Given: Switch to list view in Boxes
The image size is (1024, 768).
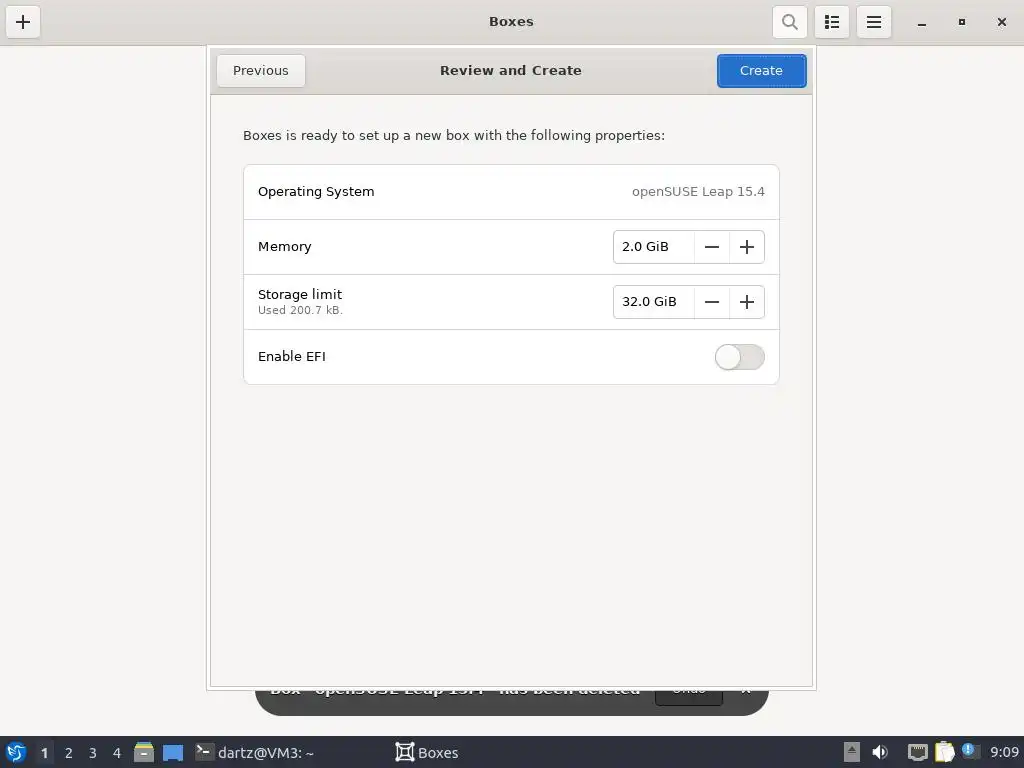Looking at the screenshot, I should tap(831, 22).
